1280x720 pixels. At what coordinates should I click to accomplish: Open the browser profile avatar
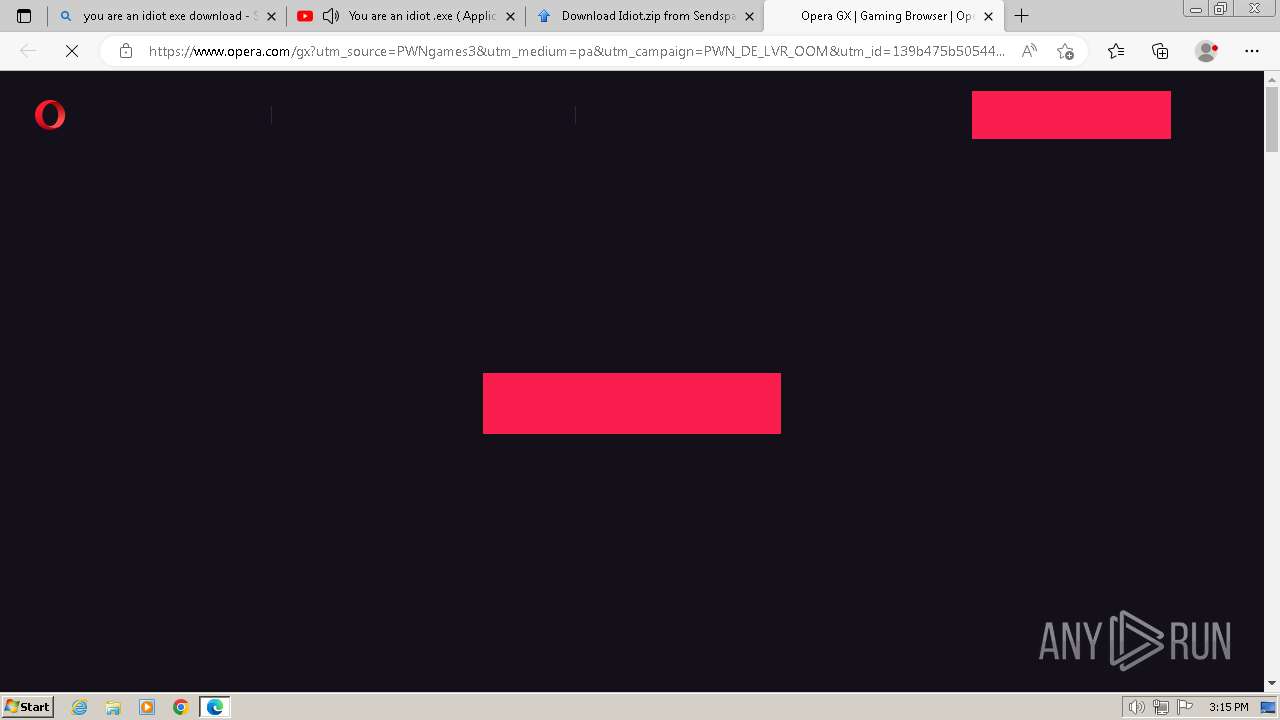point(1206,51)
